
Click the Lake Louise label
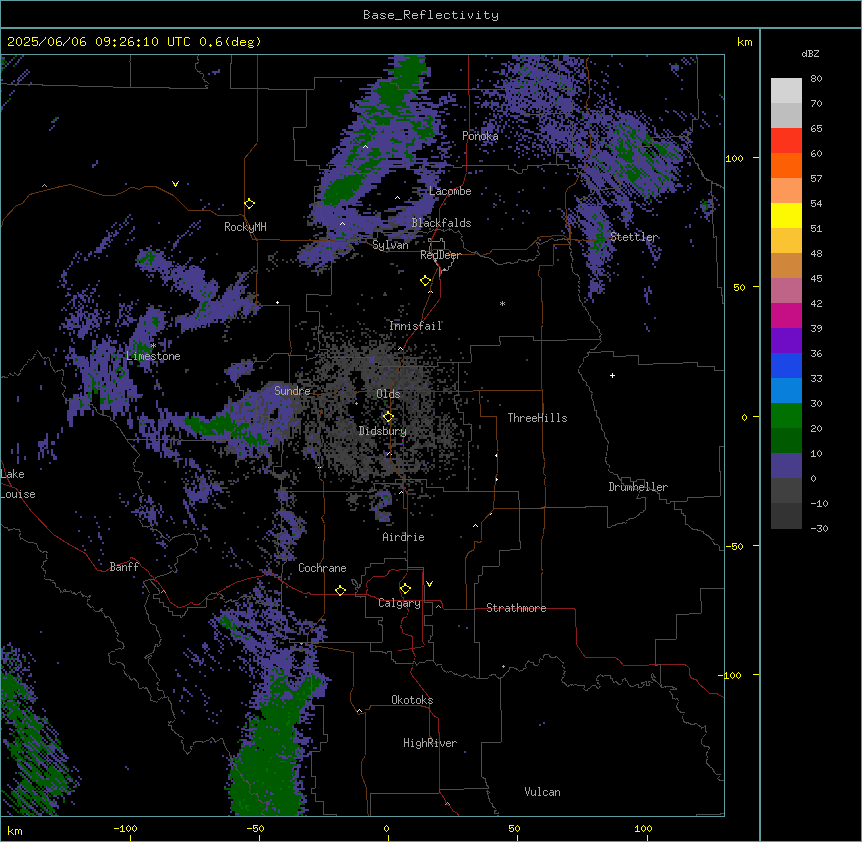click(18, 484)
